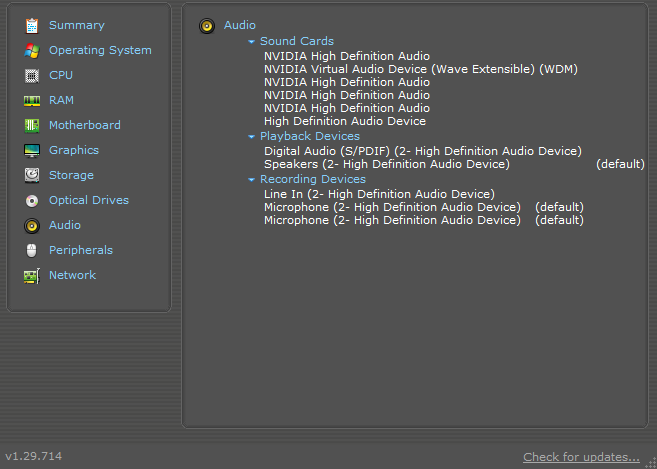Screen dimensions: 657x469
Task: Switch to the Storage section
Action: click(x=71, y=175)
